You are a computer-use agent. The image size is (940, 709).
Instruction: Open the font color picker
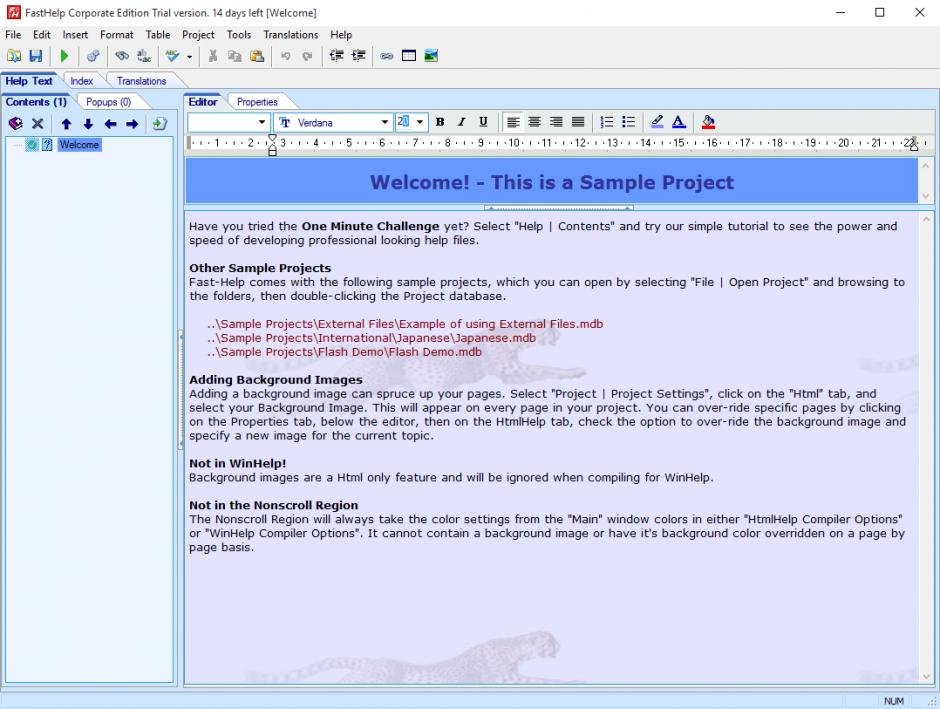[679, 122]
